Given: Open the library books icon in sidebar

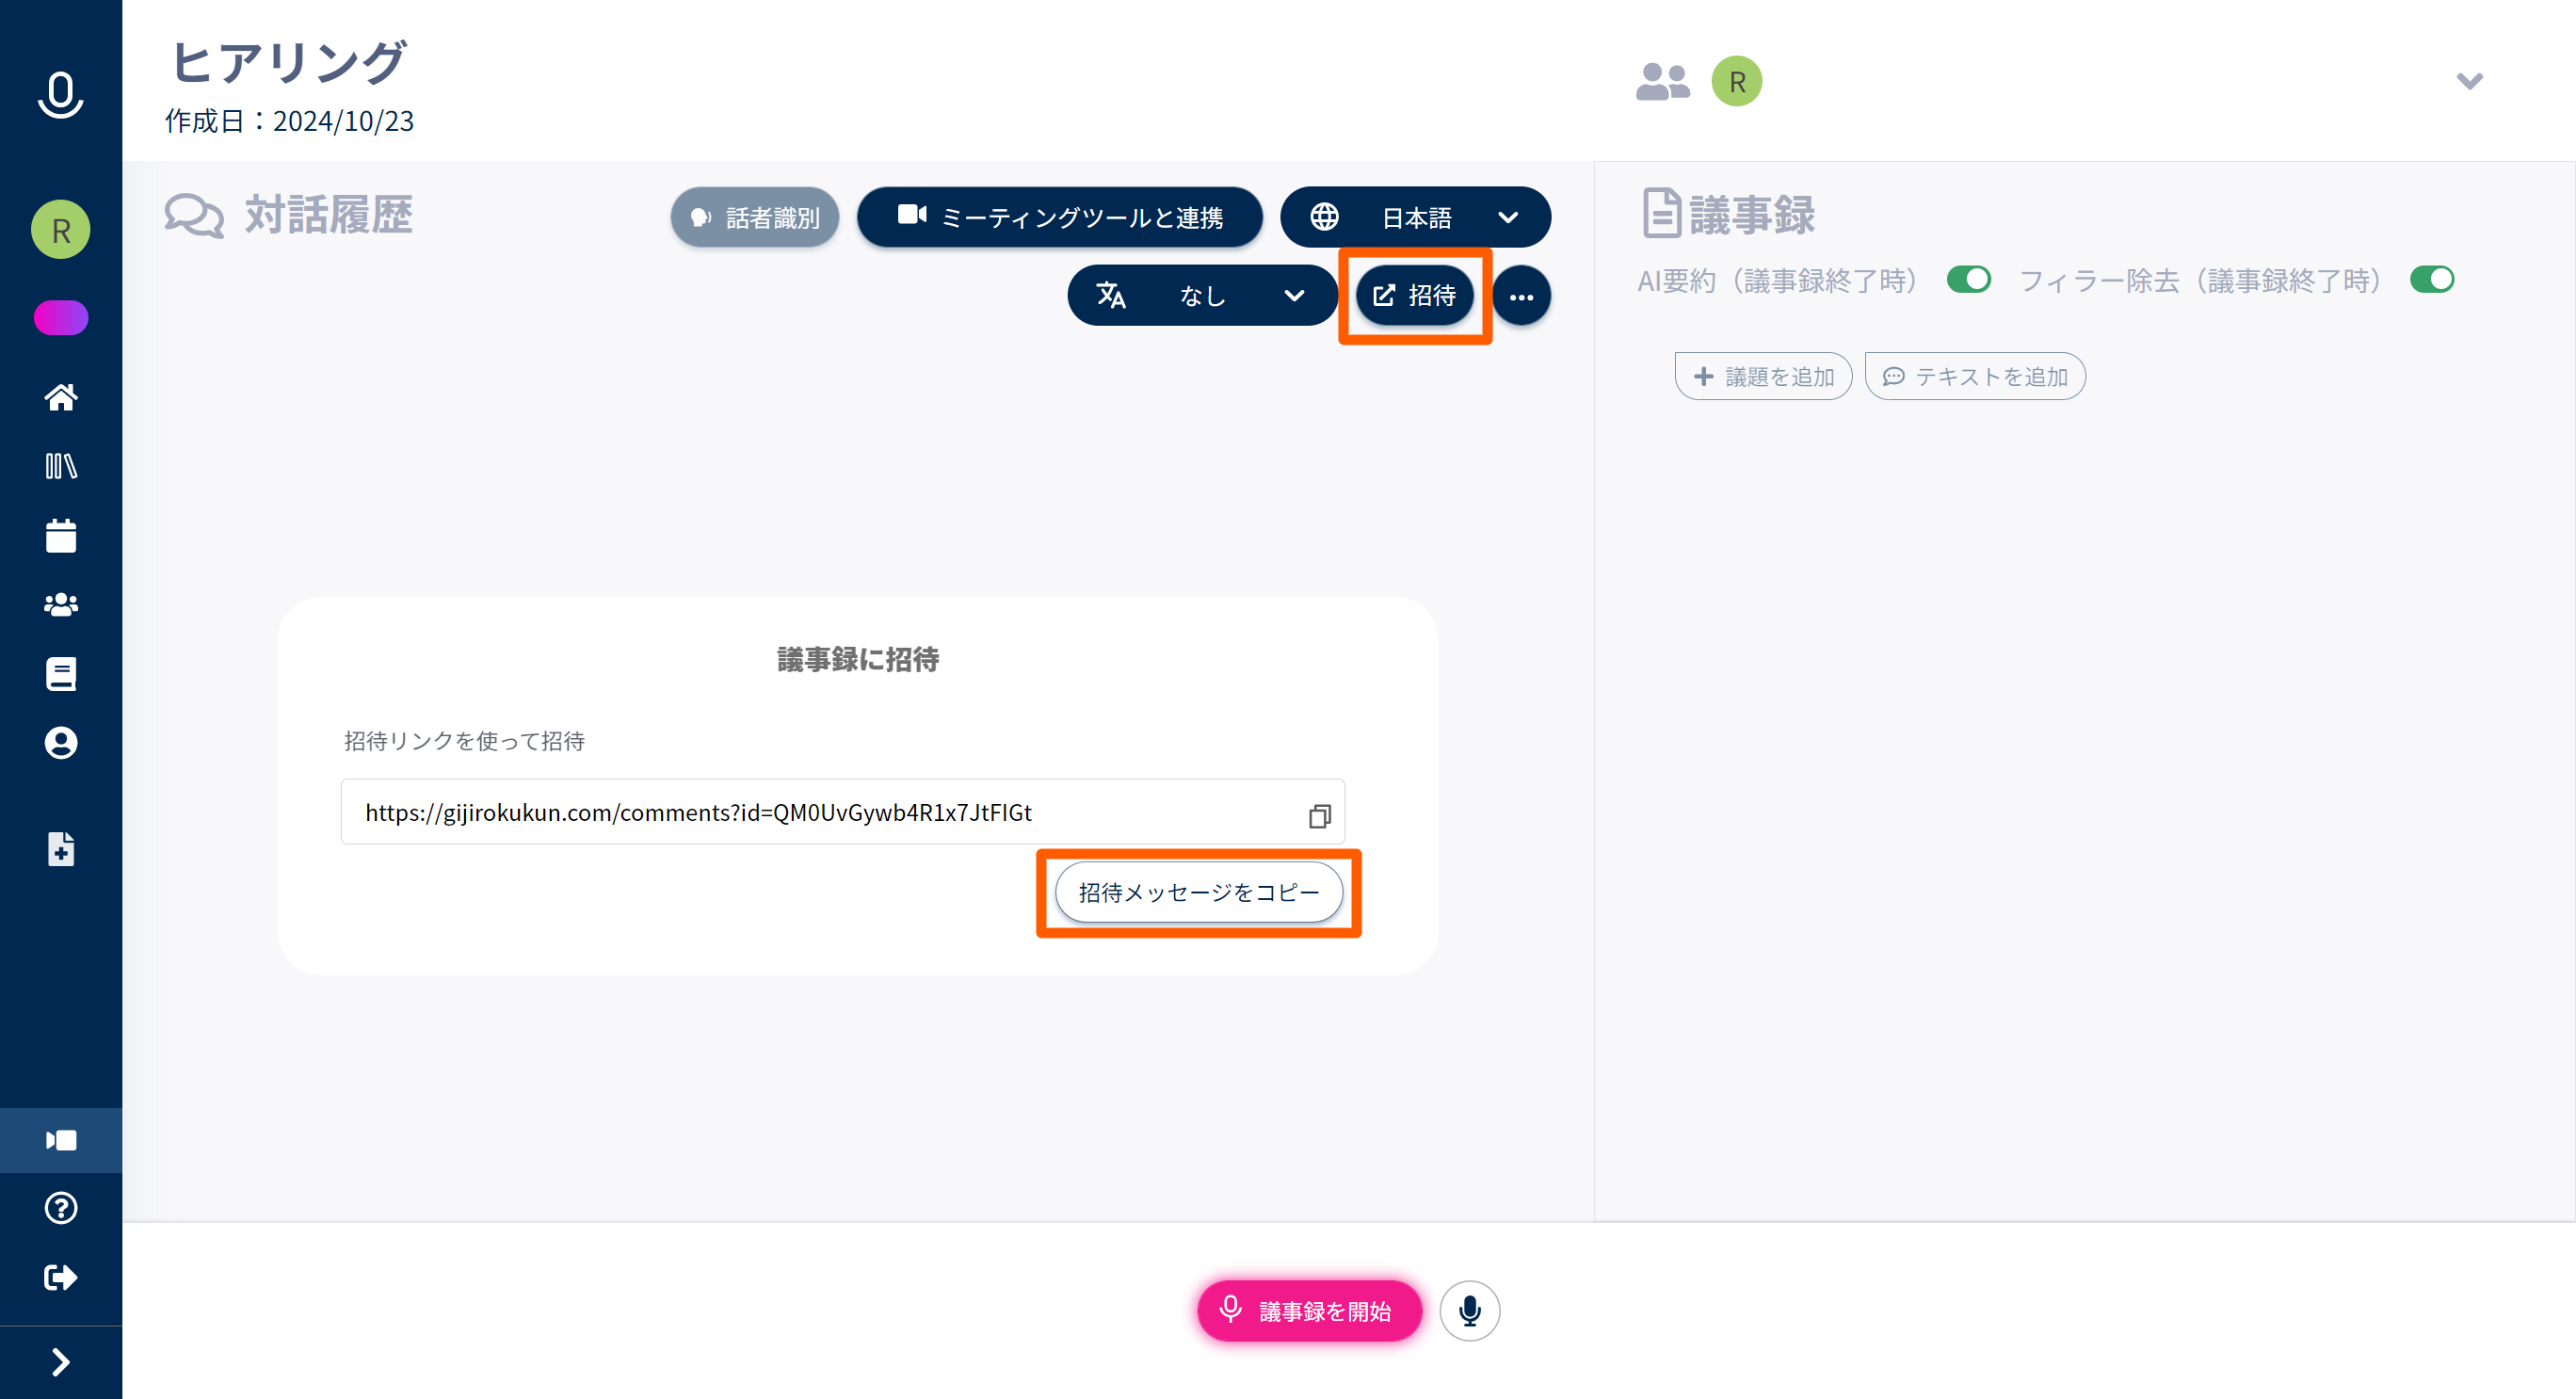Looking at the screenshot, I should pos(61,466).
